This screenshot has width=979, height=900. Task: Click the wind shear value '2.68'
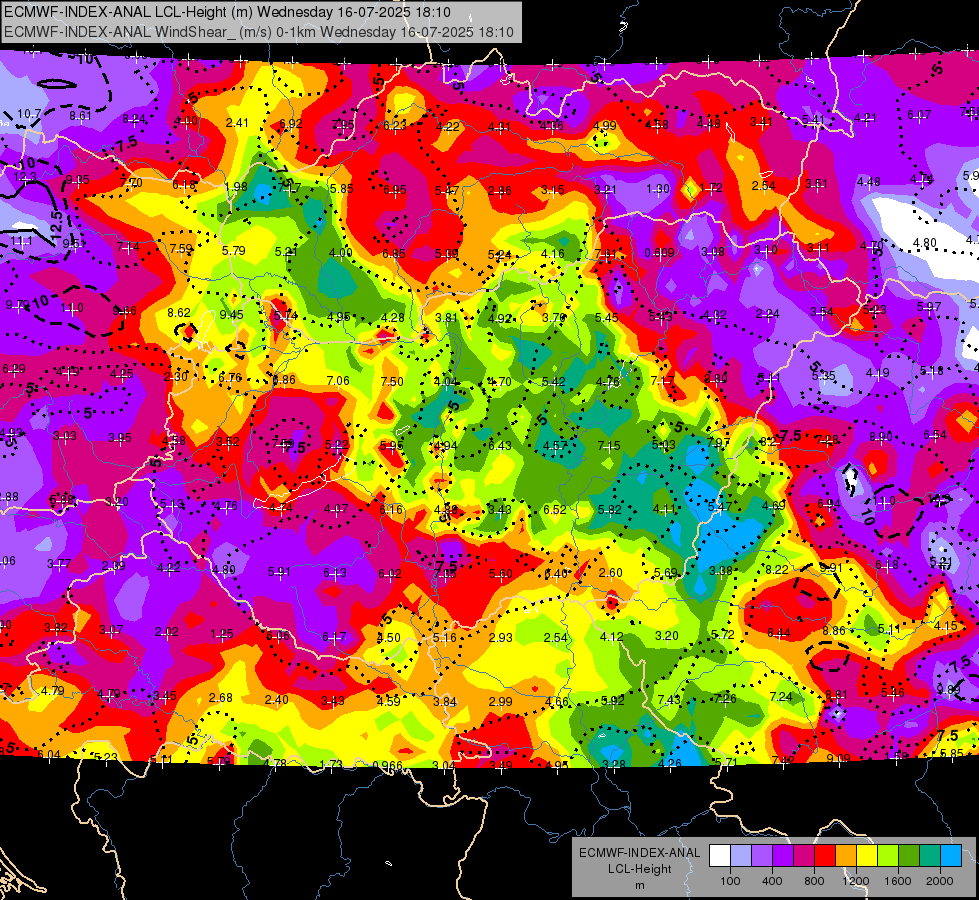click(221, 698)
